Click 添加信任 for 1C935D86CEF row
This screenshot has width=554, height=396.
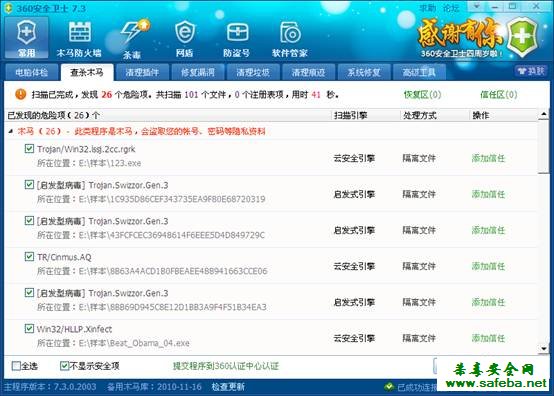pos(488,194)
